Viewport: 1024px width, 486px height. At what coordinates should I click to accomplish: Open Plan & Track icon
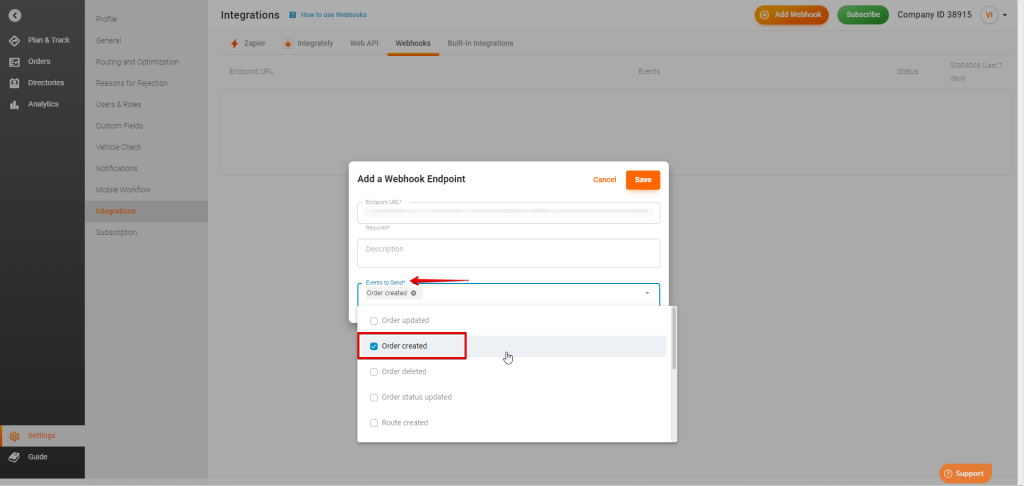tap(14, 40)
